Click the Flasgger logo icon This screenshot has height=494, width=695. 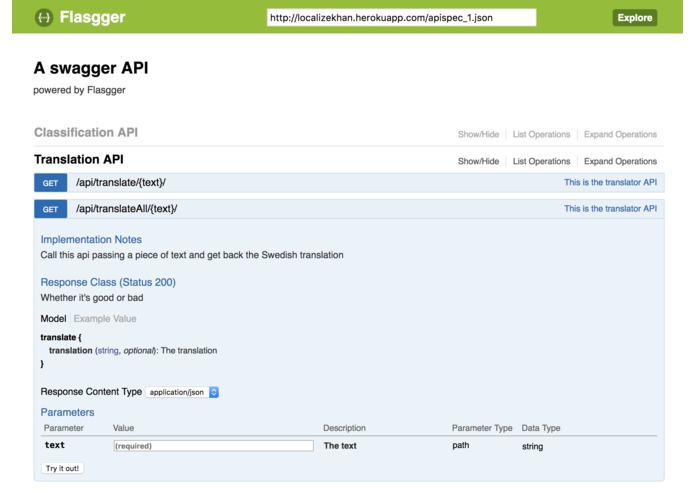(43, 18)
